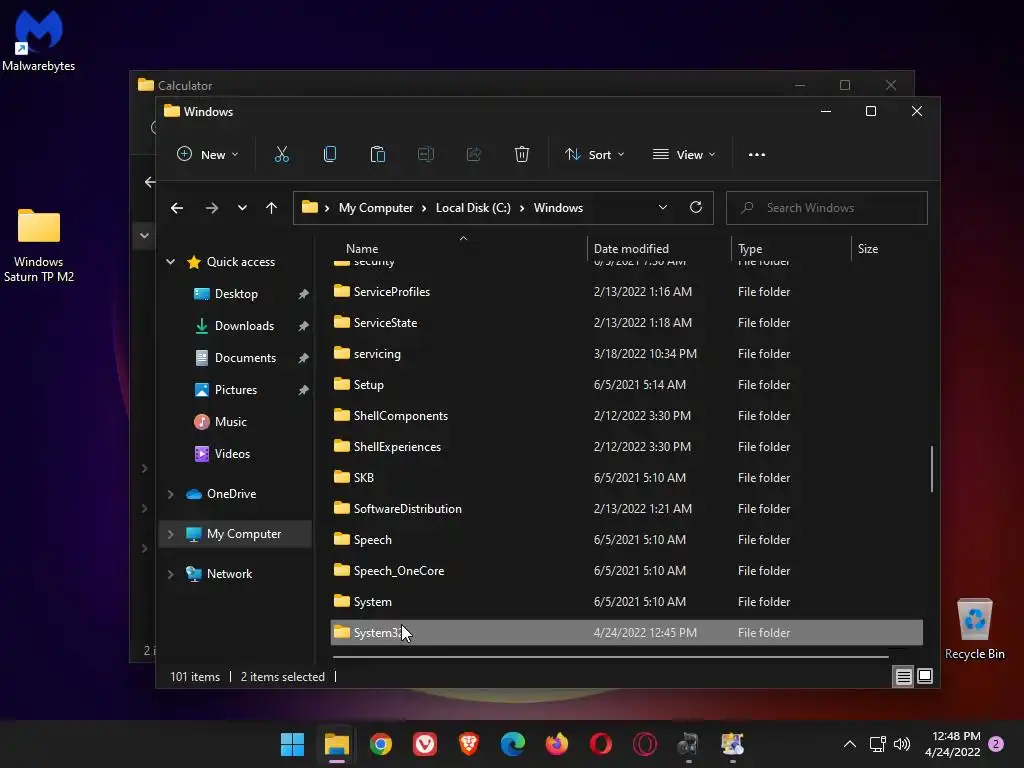Open the Sort options dropdown
The width and height of the screenshot is (1024, 768).
point(595,155)
